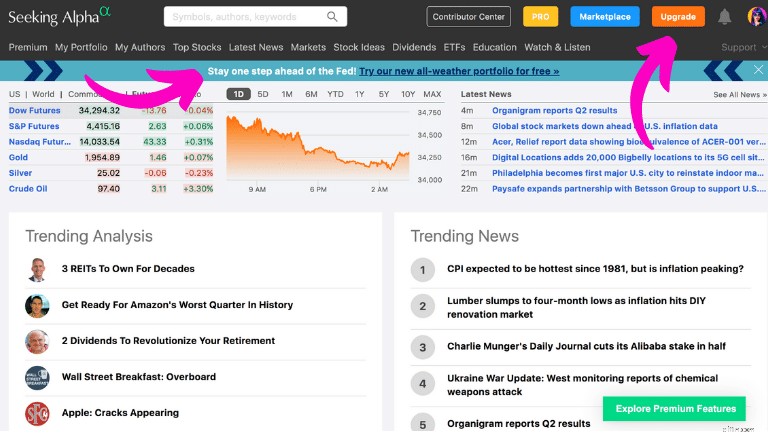This screenshot has height=435, width=768.
Task: Select the YTD chart range
Action: point(336,94)
